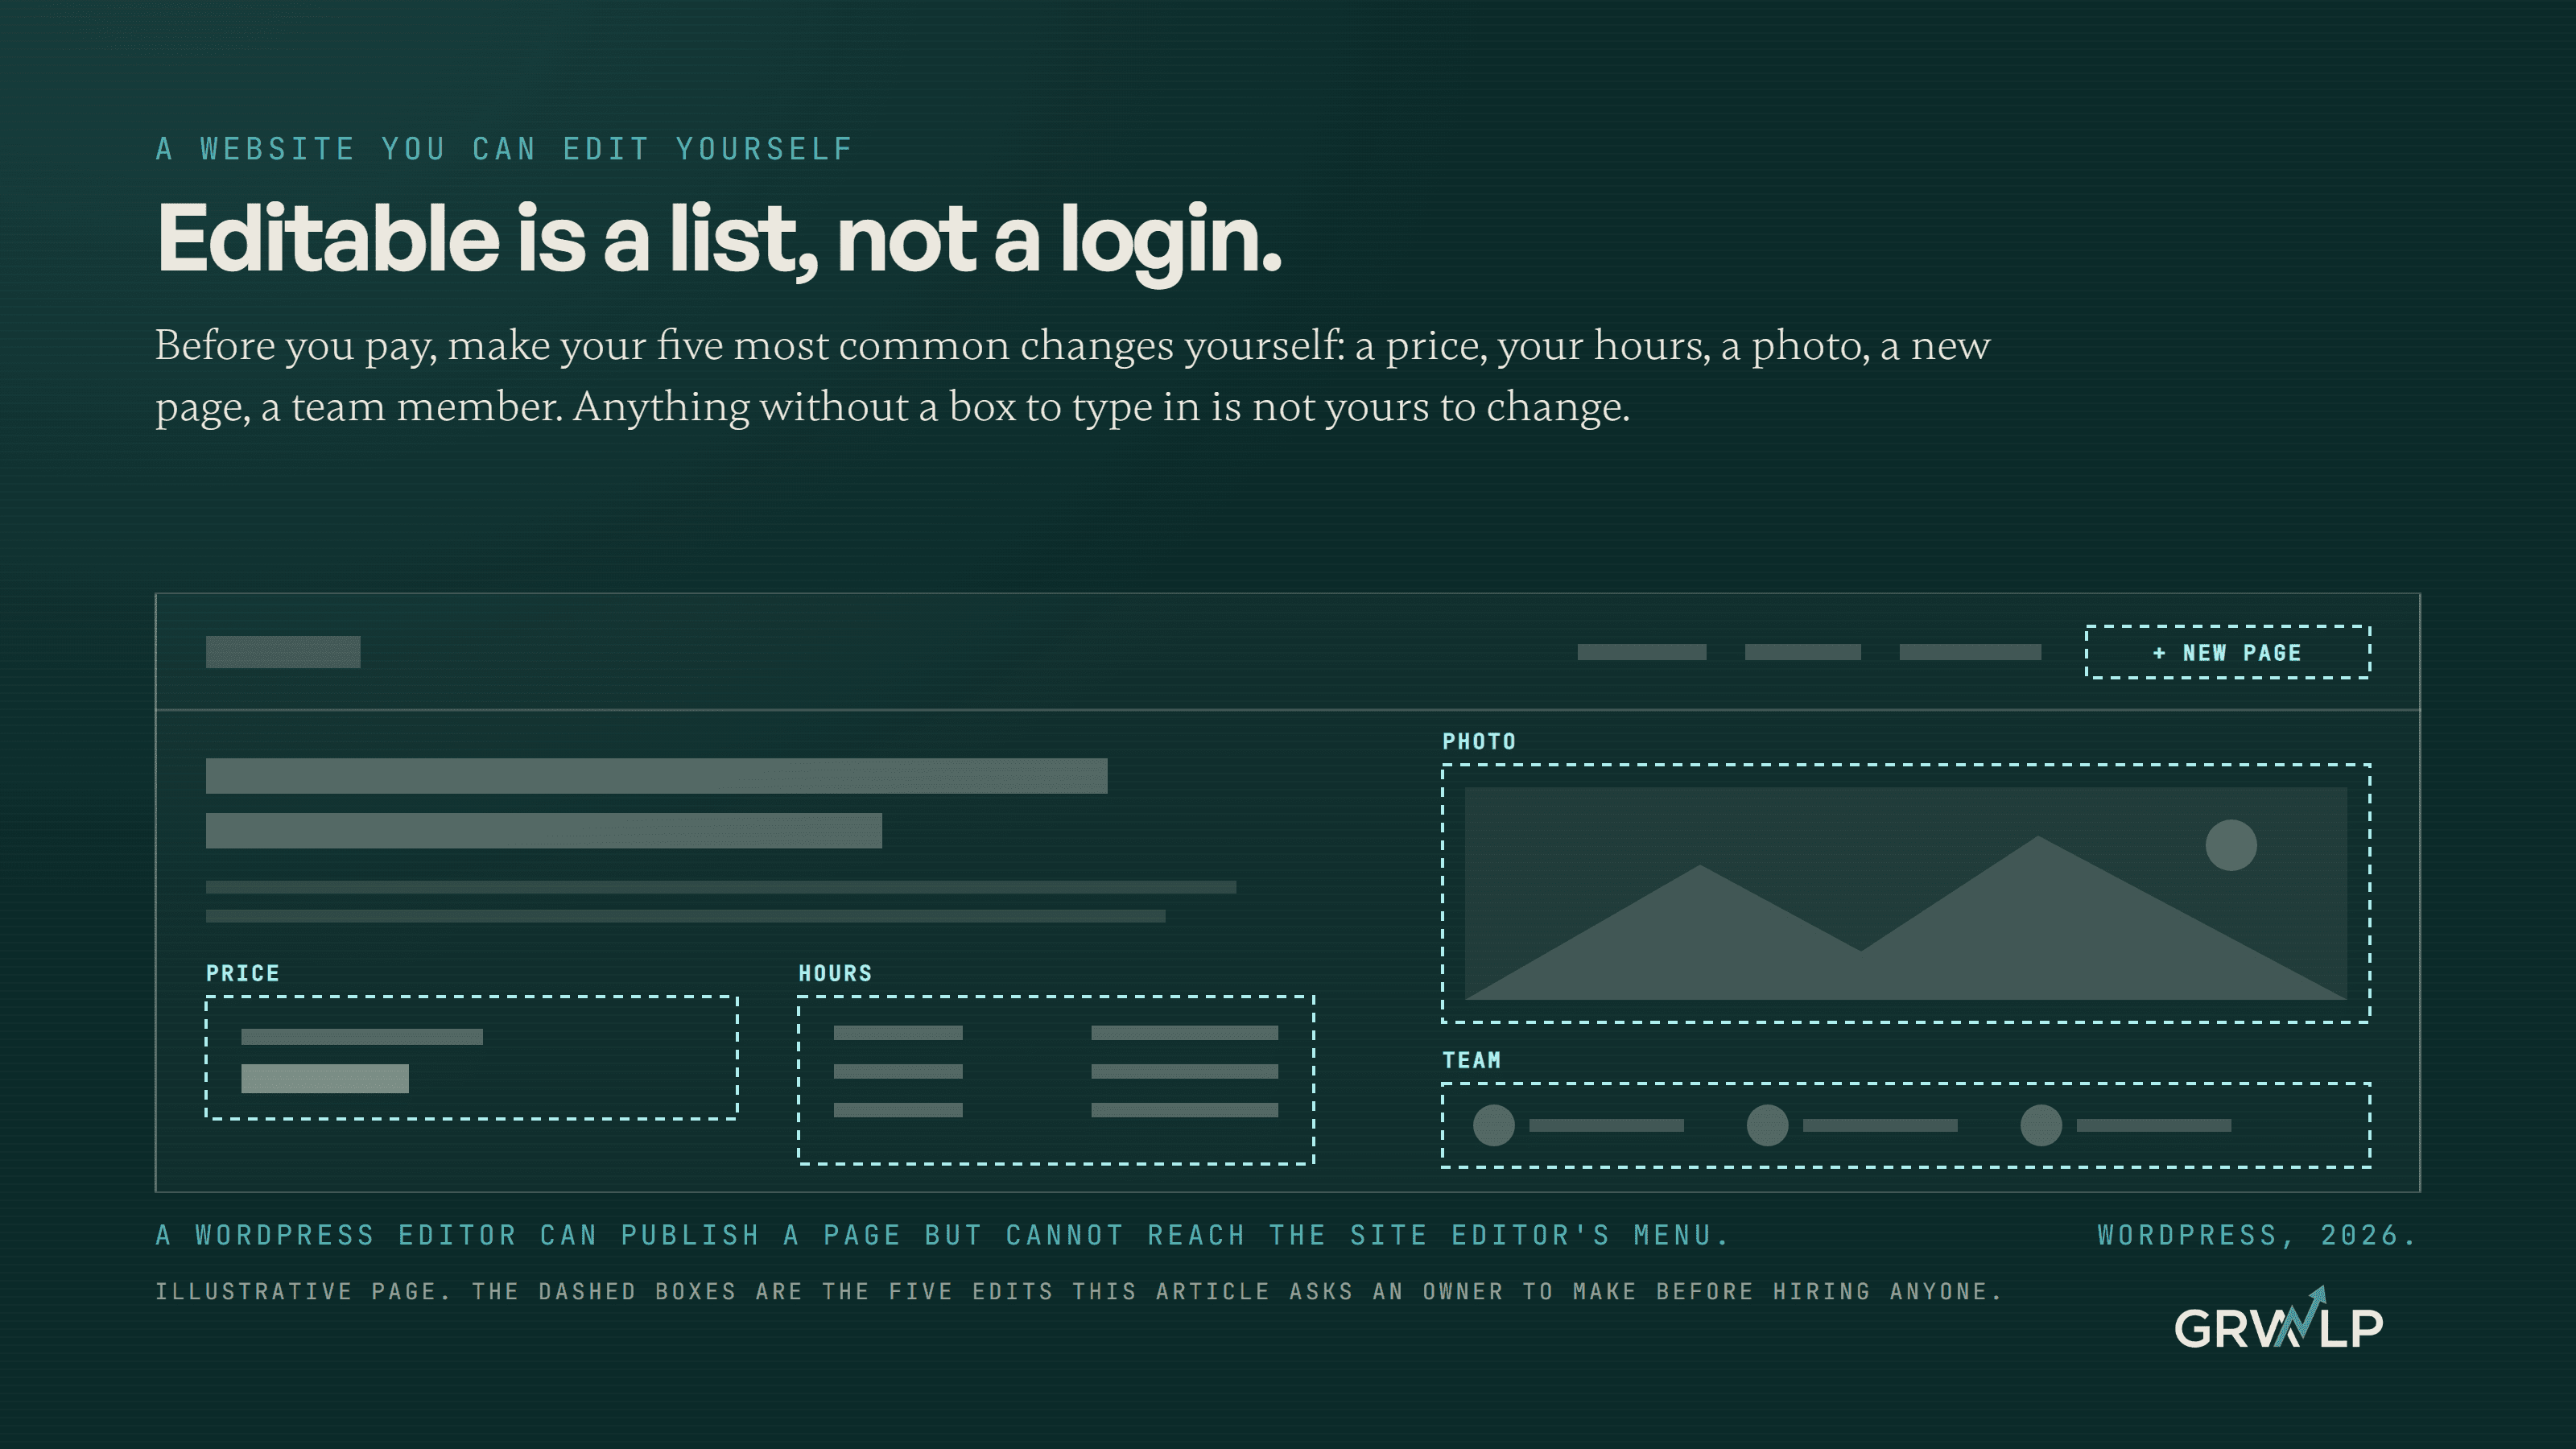Click the sun circle in photo placeholder
This screenshot has height=1449, width=2576.
[x=2231, y=845]
